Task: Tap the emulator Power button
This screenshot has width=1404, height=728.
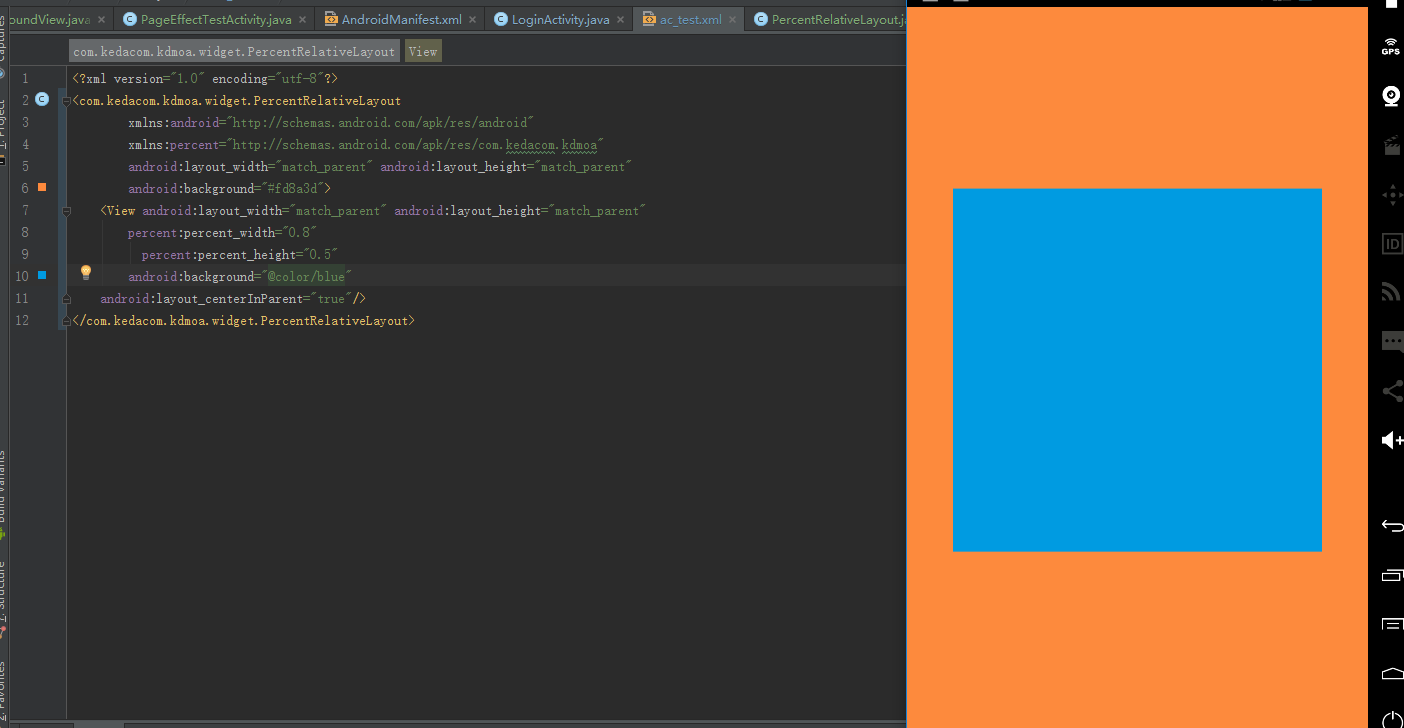Action: (x=1392, y=720)
